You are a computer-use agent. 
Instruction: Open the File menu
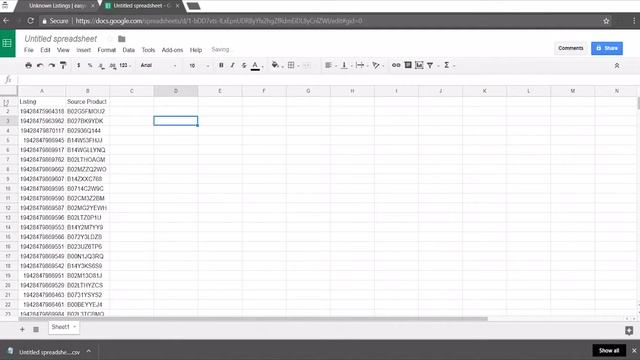click(29, 50)
